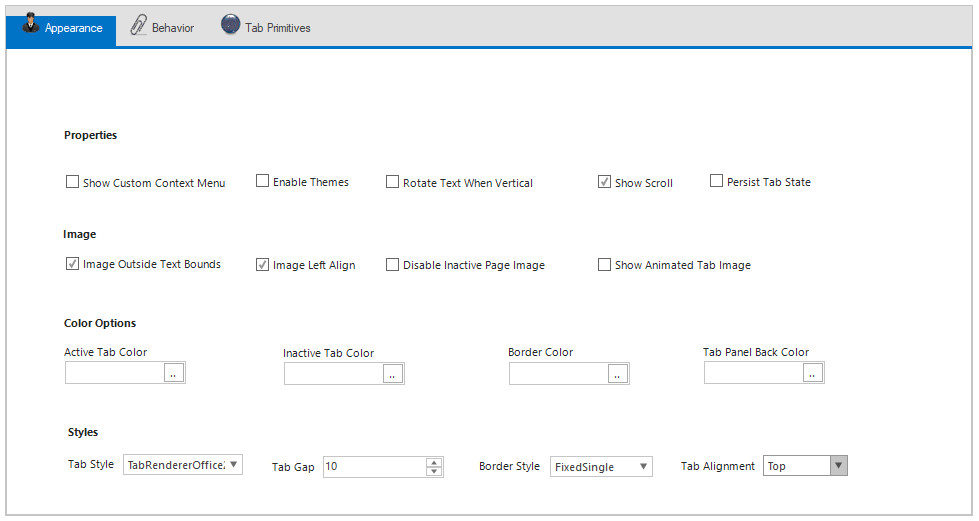Click the Tab Gap label

pos(293,467)
